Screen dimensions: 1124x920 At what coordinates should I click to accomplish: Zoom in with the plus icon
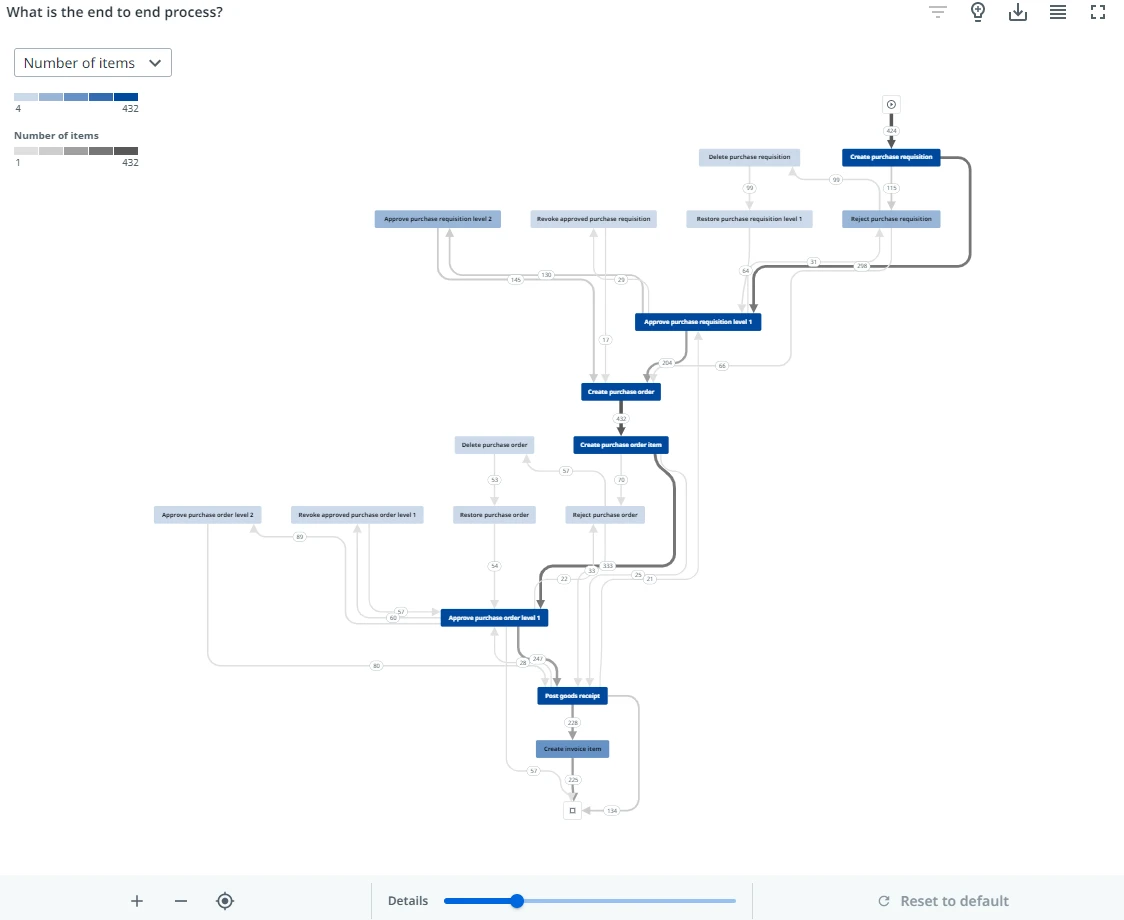click(x=137, y=901)
